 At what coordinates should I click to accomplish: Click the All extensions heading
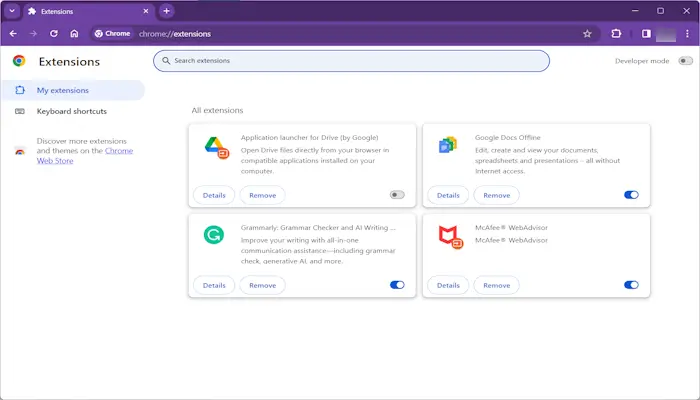pos(217,110)
